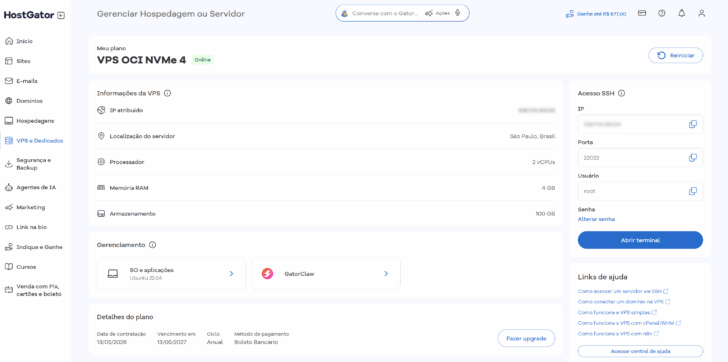Click the Link na bio chain icon

click(x=8, y=227)
